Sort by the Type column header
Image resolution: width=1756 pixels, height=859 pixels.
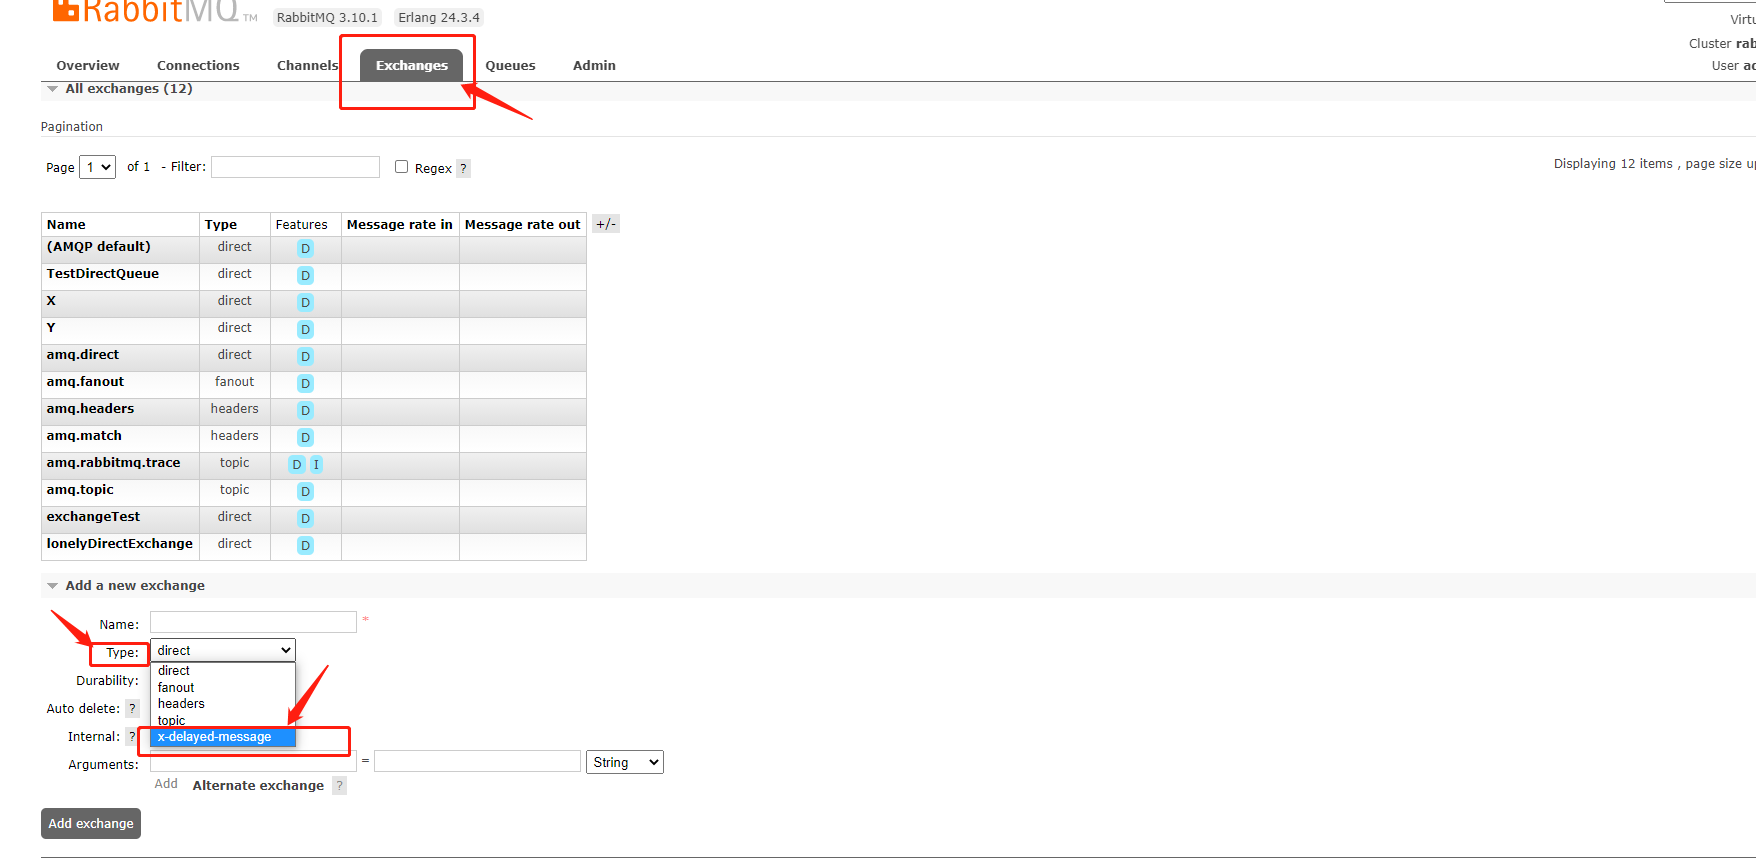(x=221, y=225)
